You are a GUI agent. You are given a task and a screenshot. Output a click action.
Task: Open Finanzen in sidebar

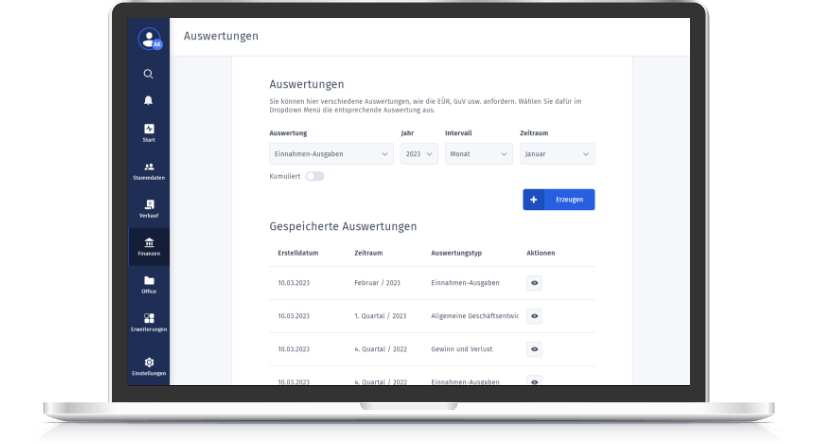[x=149, y=247]
